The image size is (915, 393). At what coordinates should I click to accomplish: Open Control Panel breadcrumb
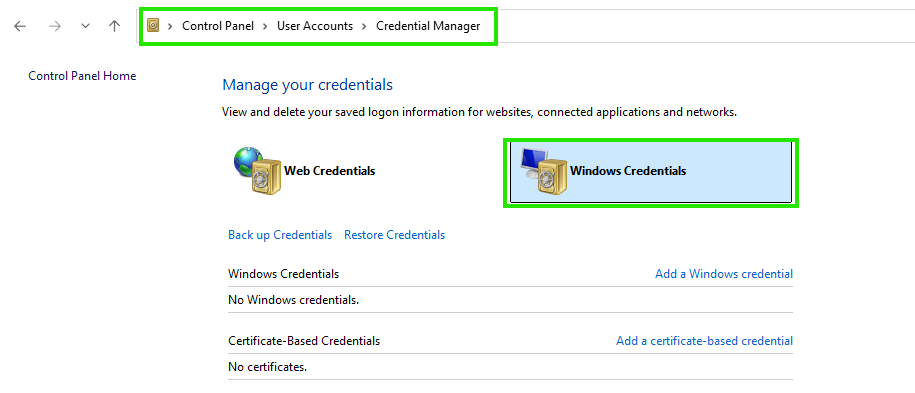pos(218,26)
